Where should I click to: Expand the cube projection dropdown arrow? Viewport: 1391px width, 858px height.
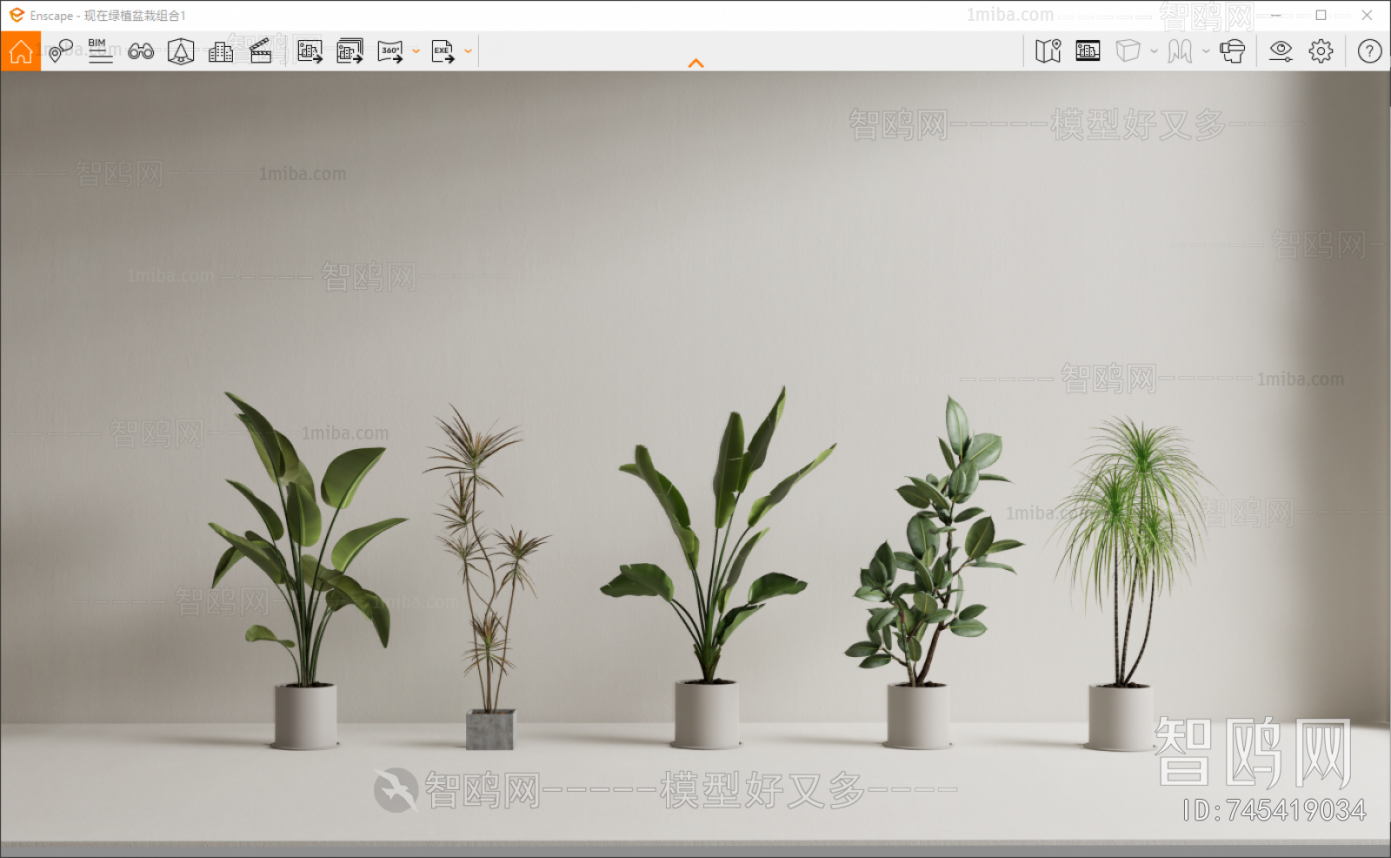1154,51
